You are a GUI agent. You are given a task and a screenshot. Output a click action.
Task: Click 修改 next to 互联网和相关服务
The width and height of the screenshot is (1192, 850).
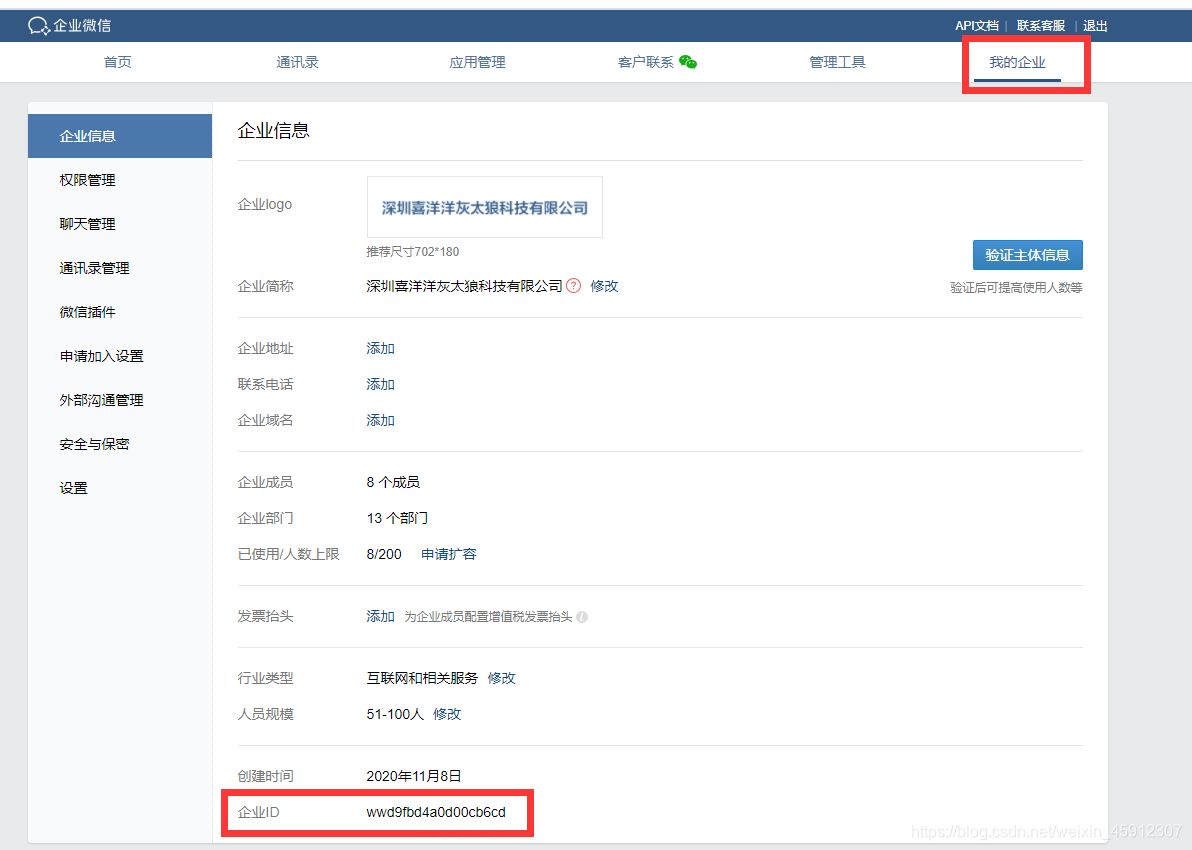coord(502,678)
